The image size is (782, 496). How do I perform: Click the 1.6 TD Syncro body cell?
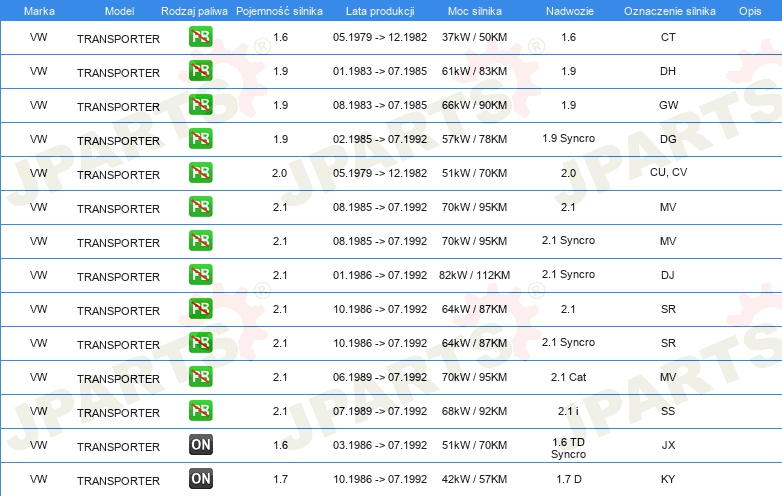[x=569, y=448]
